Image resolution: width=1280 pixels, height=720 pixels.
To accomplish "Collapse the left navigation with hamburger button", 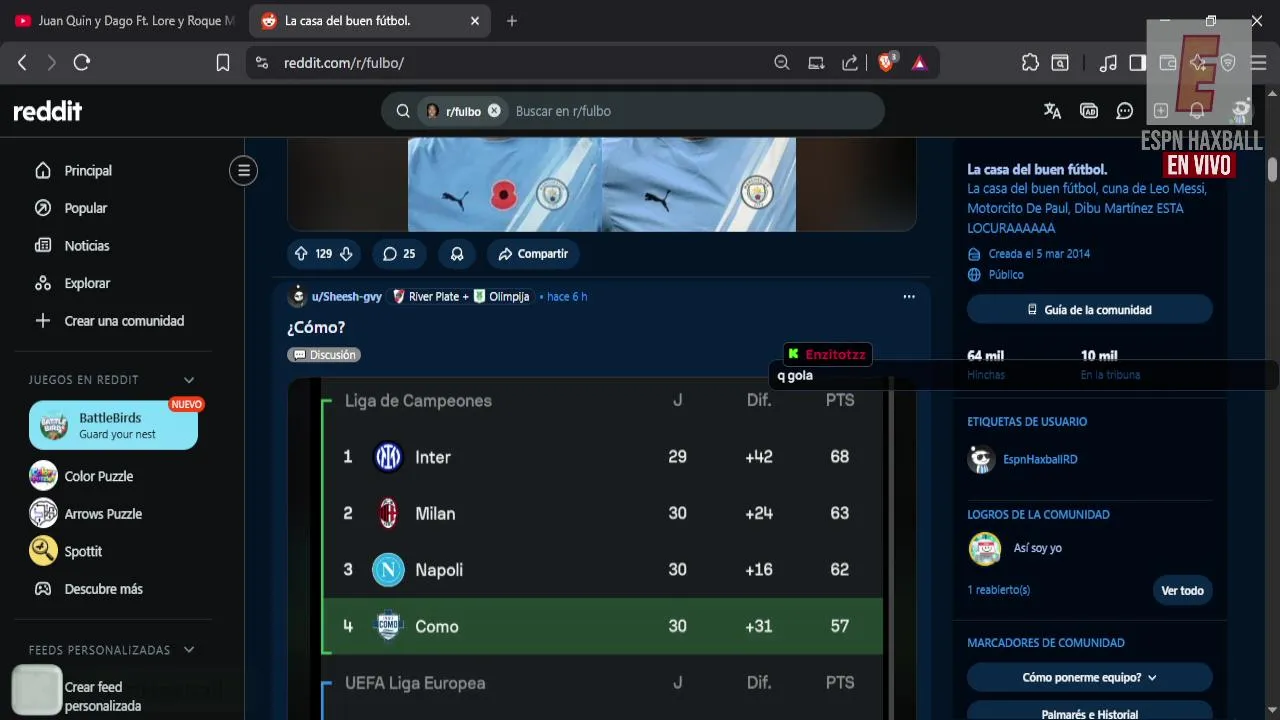I will (x=243, y=171).
